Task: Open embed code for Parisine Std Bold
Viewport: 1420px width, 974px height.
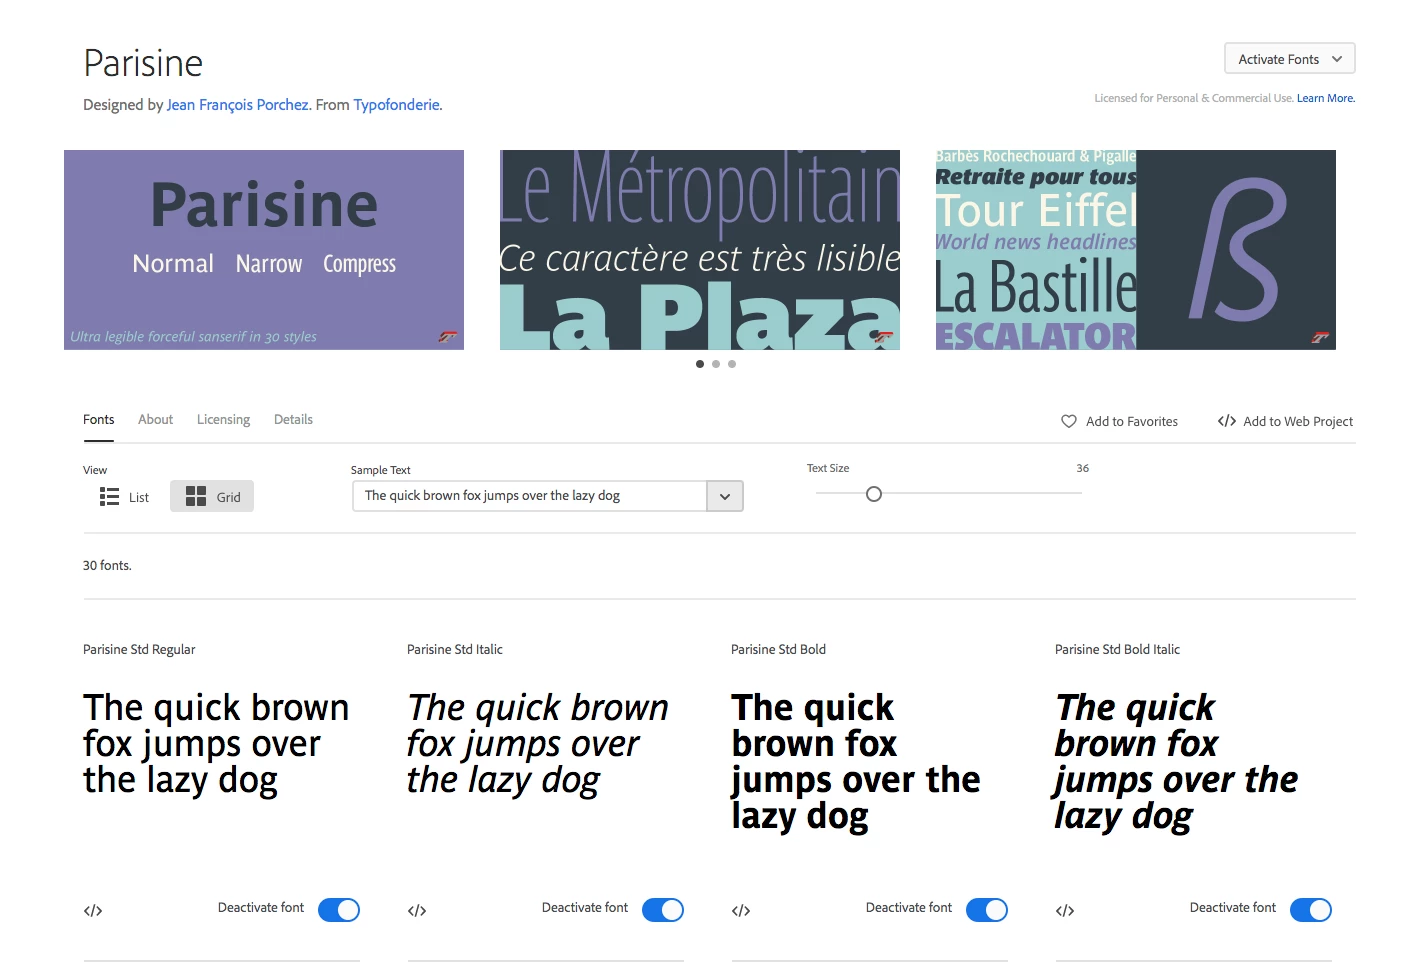Action: tap(741, 911)
